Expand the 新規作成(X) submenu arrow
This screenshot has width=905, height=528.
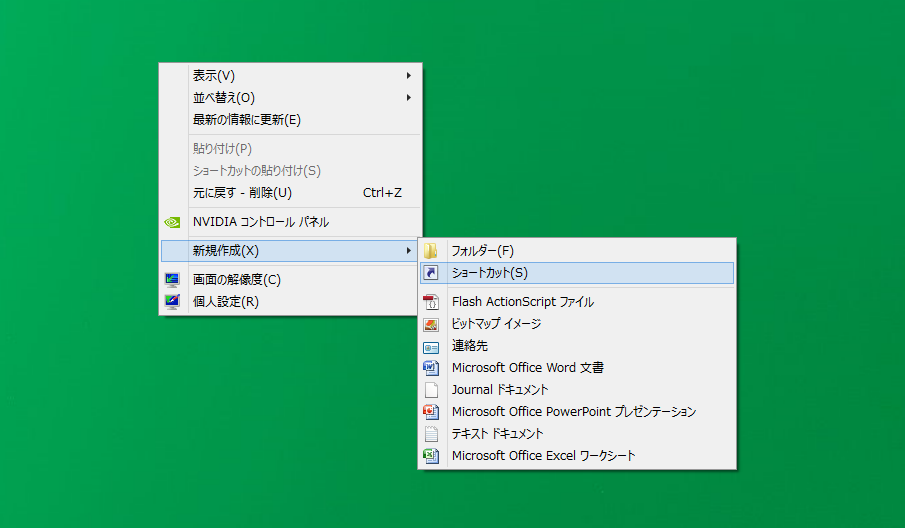(409, 250)
